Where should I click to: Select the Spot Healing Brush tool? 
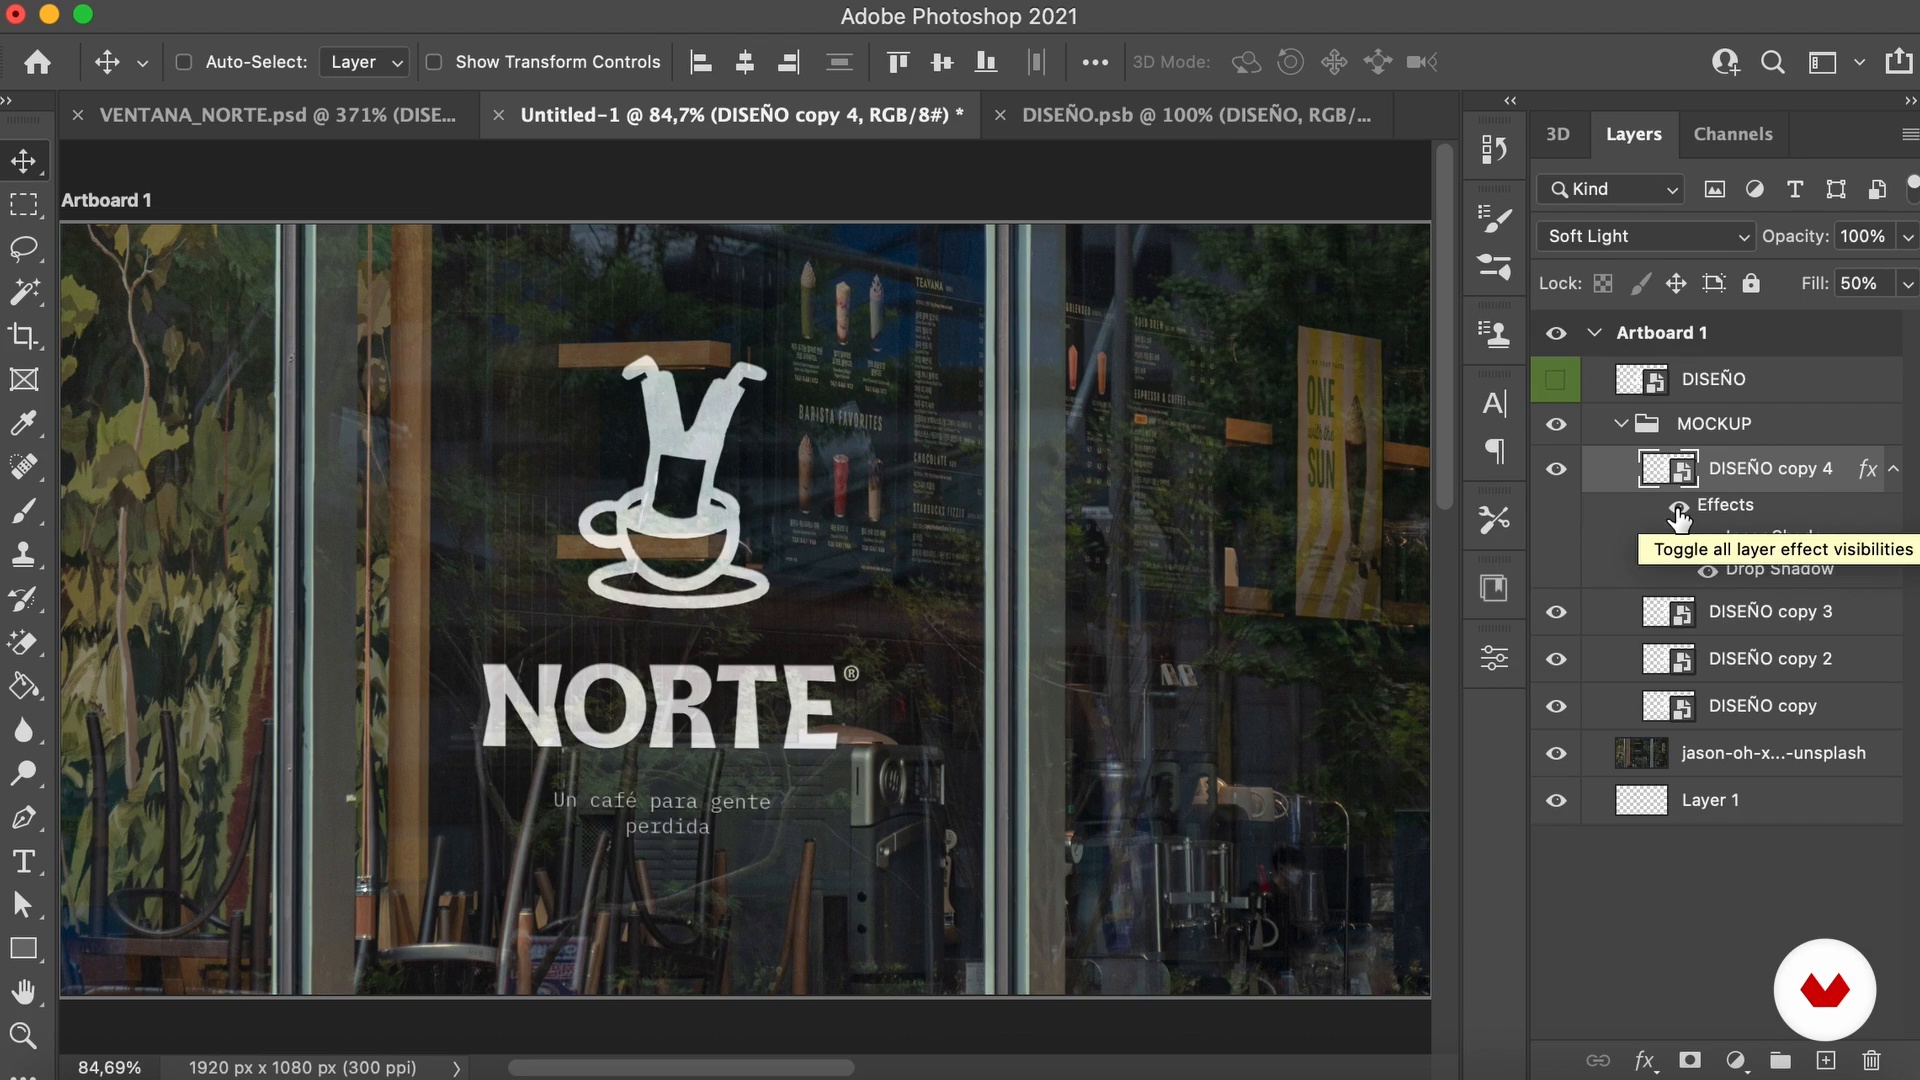23,467
